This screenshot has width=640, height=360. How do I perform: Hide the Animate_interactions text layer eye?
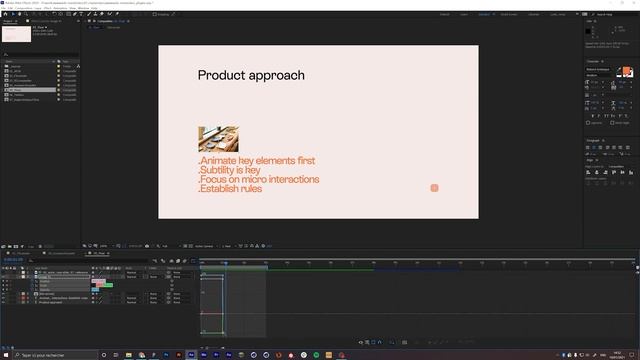(3, 298)
